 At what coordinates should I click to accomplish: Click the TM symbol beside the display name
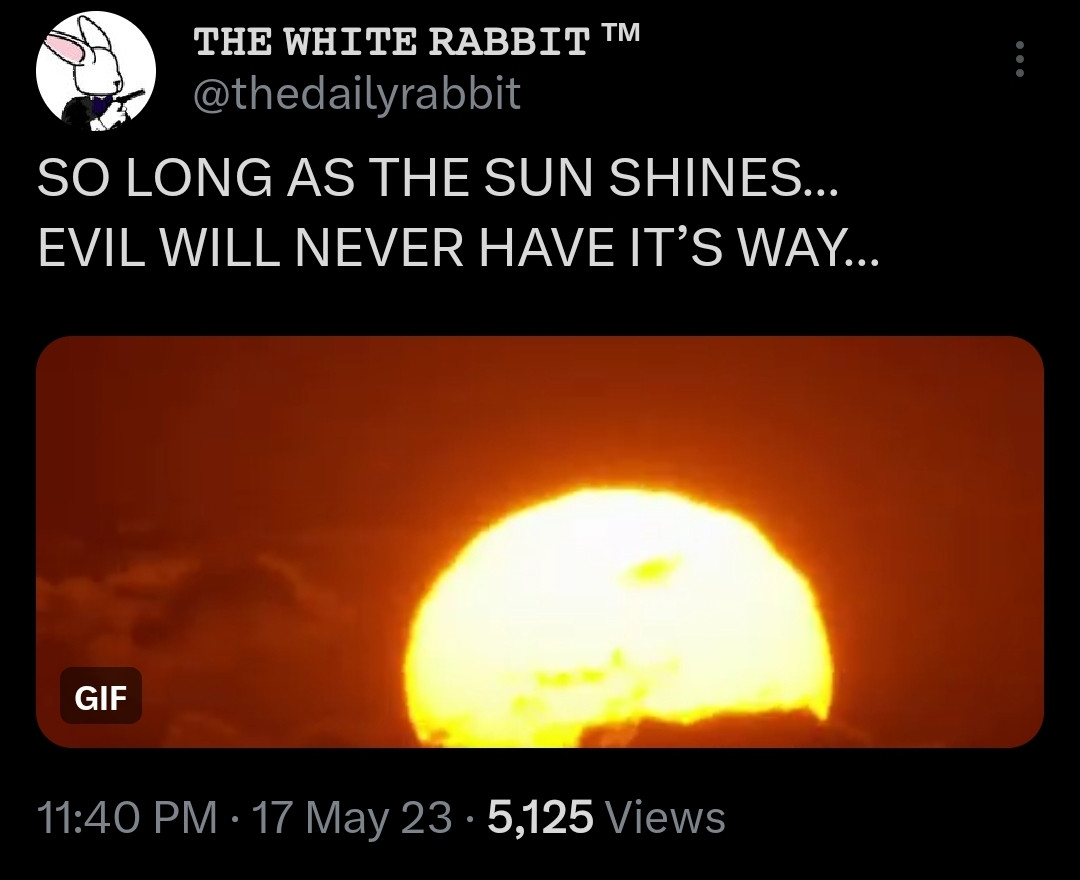[621, 32]
